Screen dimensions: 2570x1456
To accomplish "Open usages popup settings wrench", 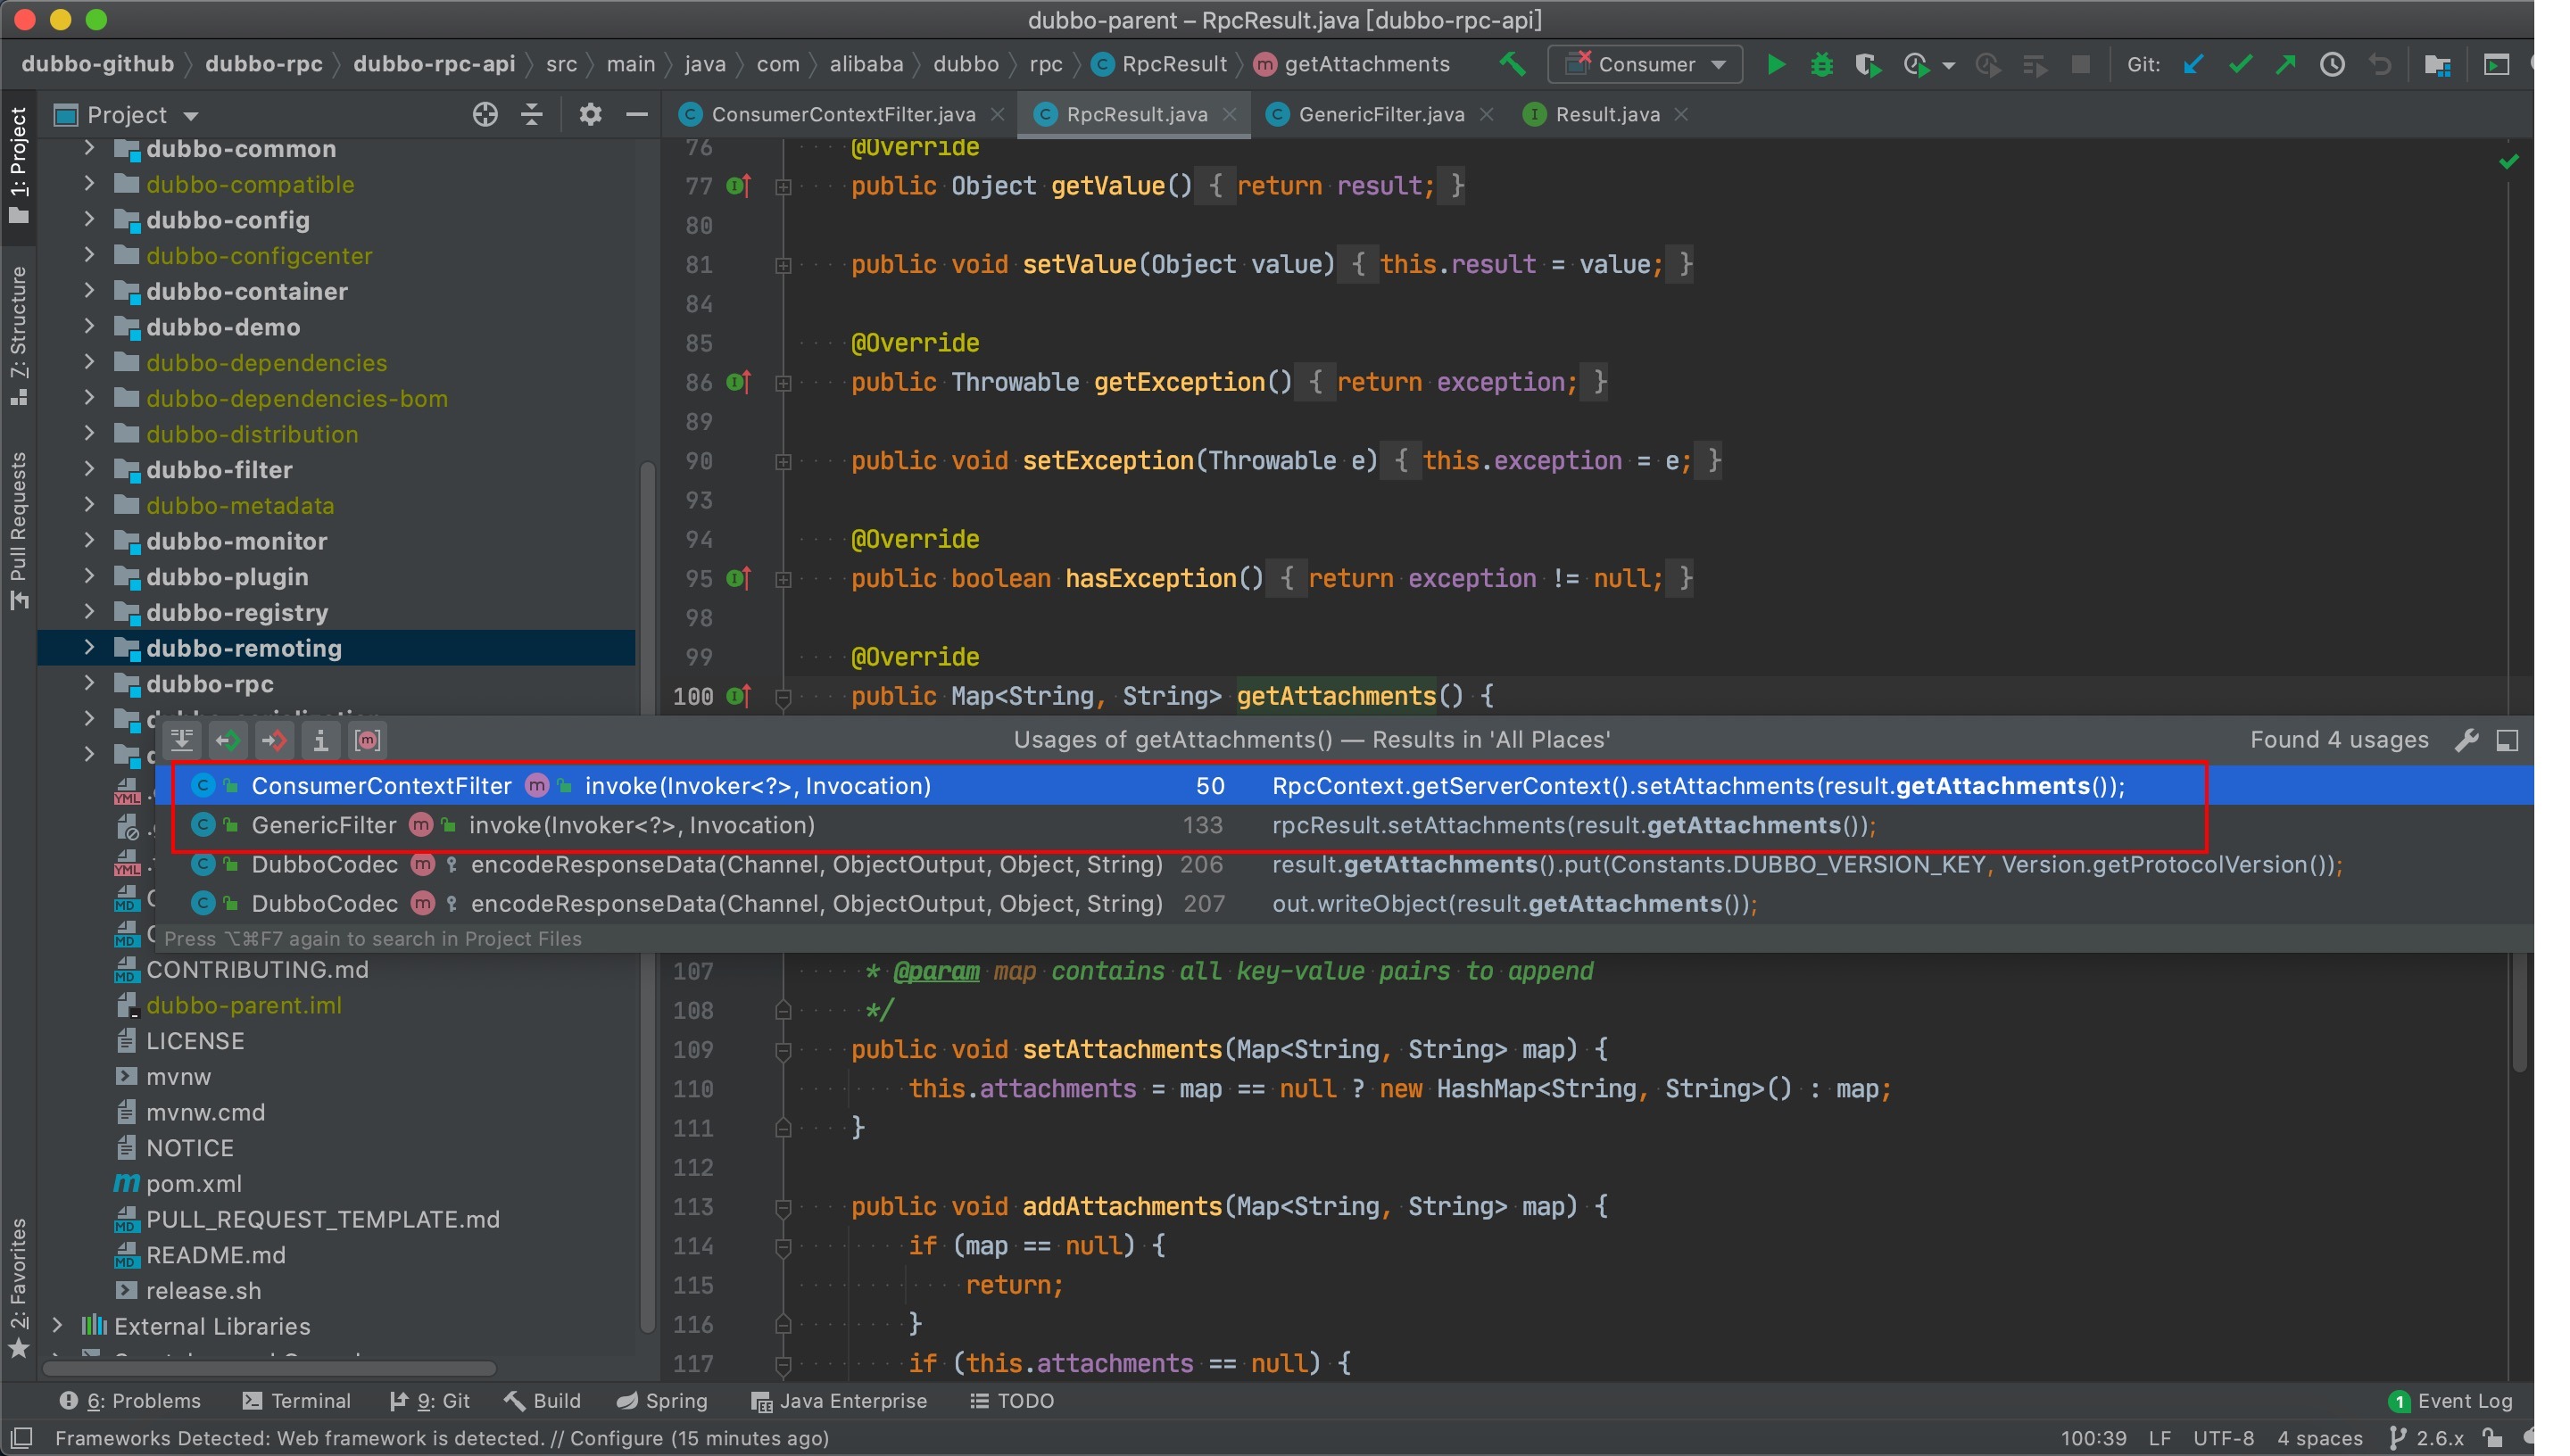I will coord(2466,740).
